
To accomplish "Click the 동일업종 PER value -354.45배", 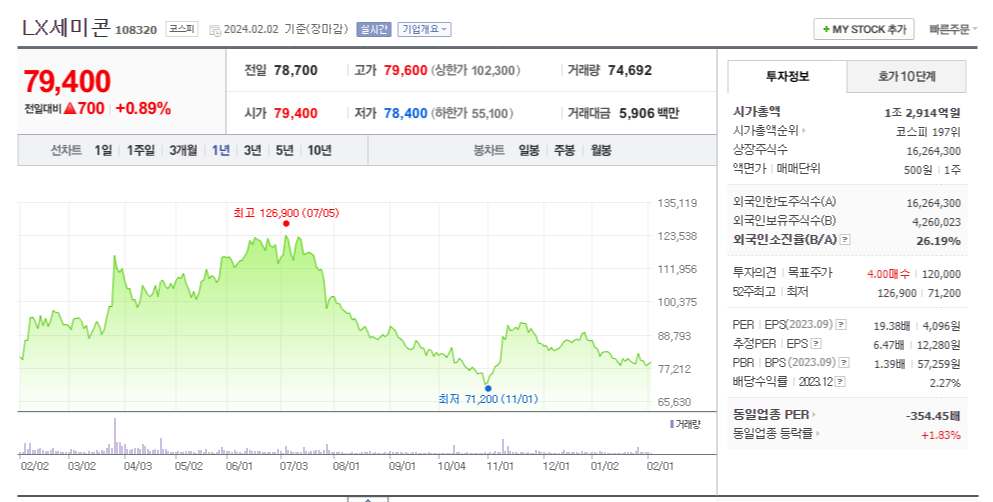I will click(x=933, y=417).
